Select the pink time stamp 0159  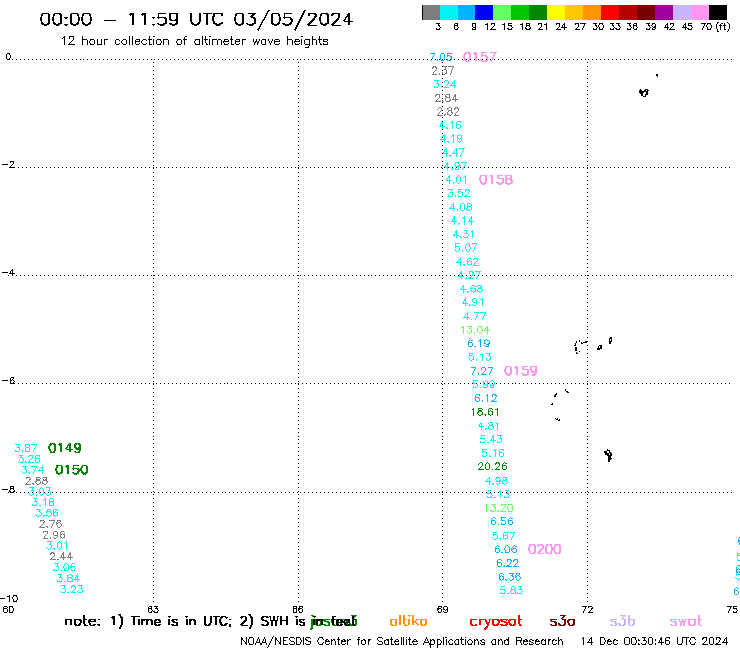[x=521, y=371]
